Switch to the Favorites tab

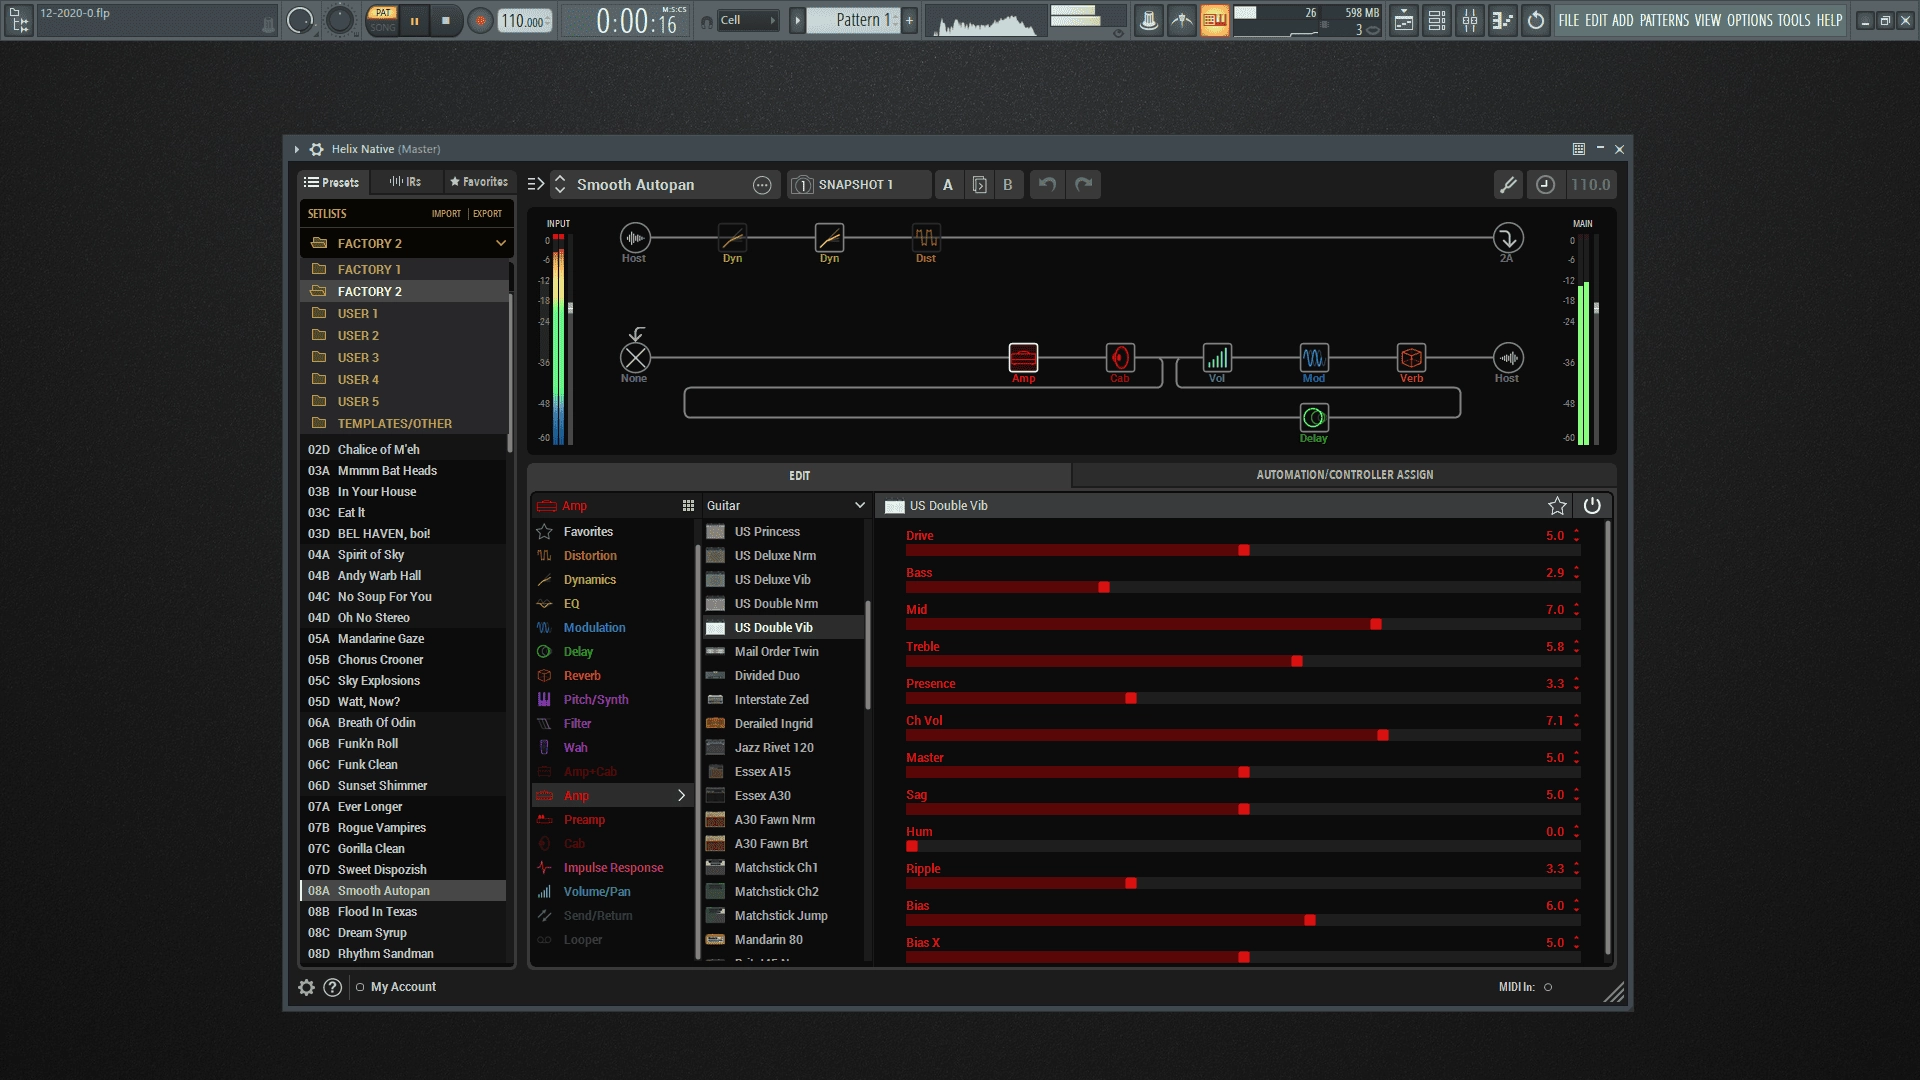[479, 182]
